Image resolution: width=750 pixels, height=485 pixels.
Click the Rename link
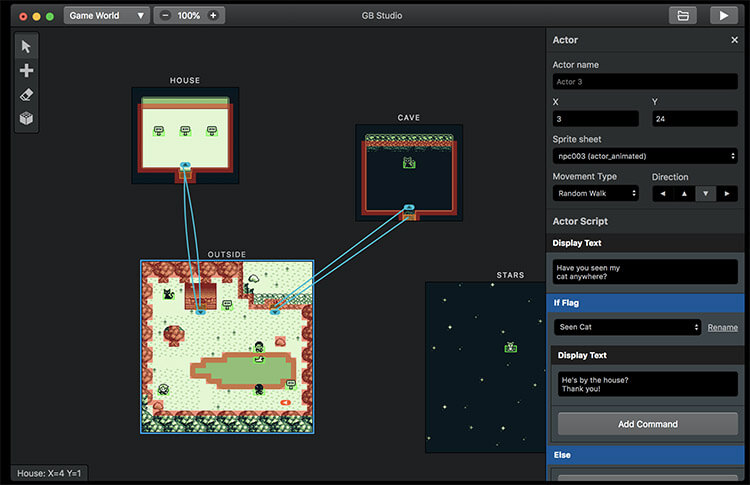[722, 328]
